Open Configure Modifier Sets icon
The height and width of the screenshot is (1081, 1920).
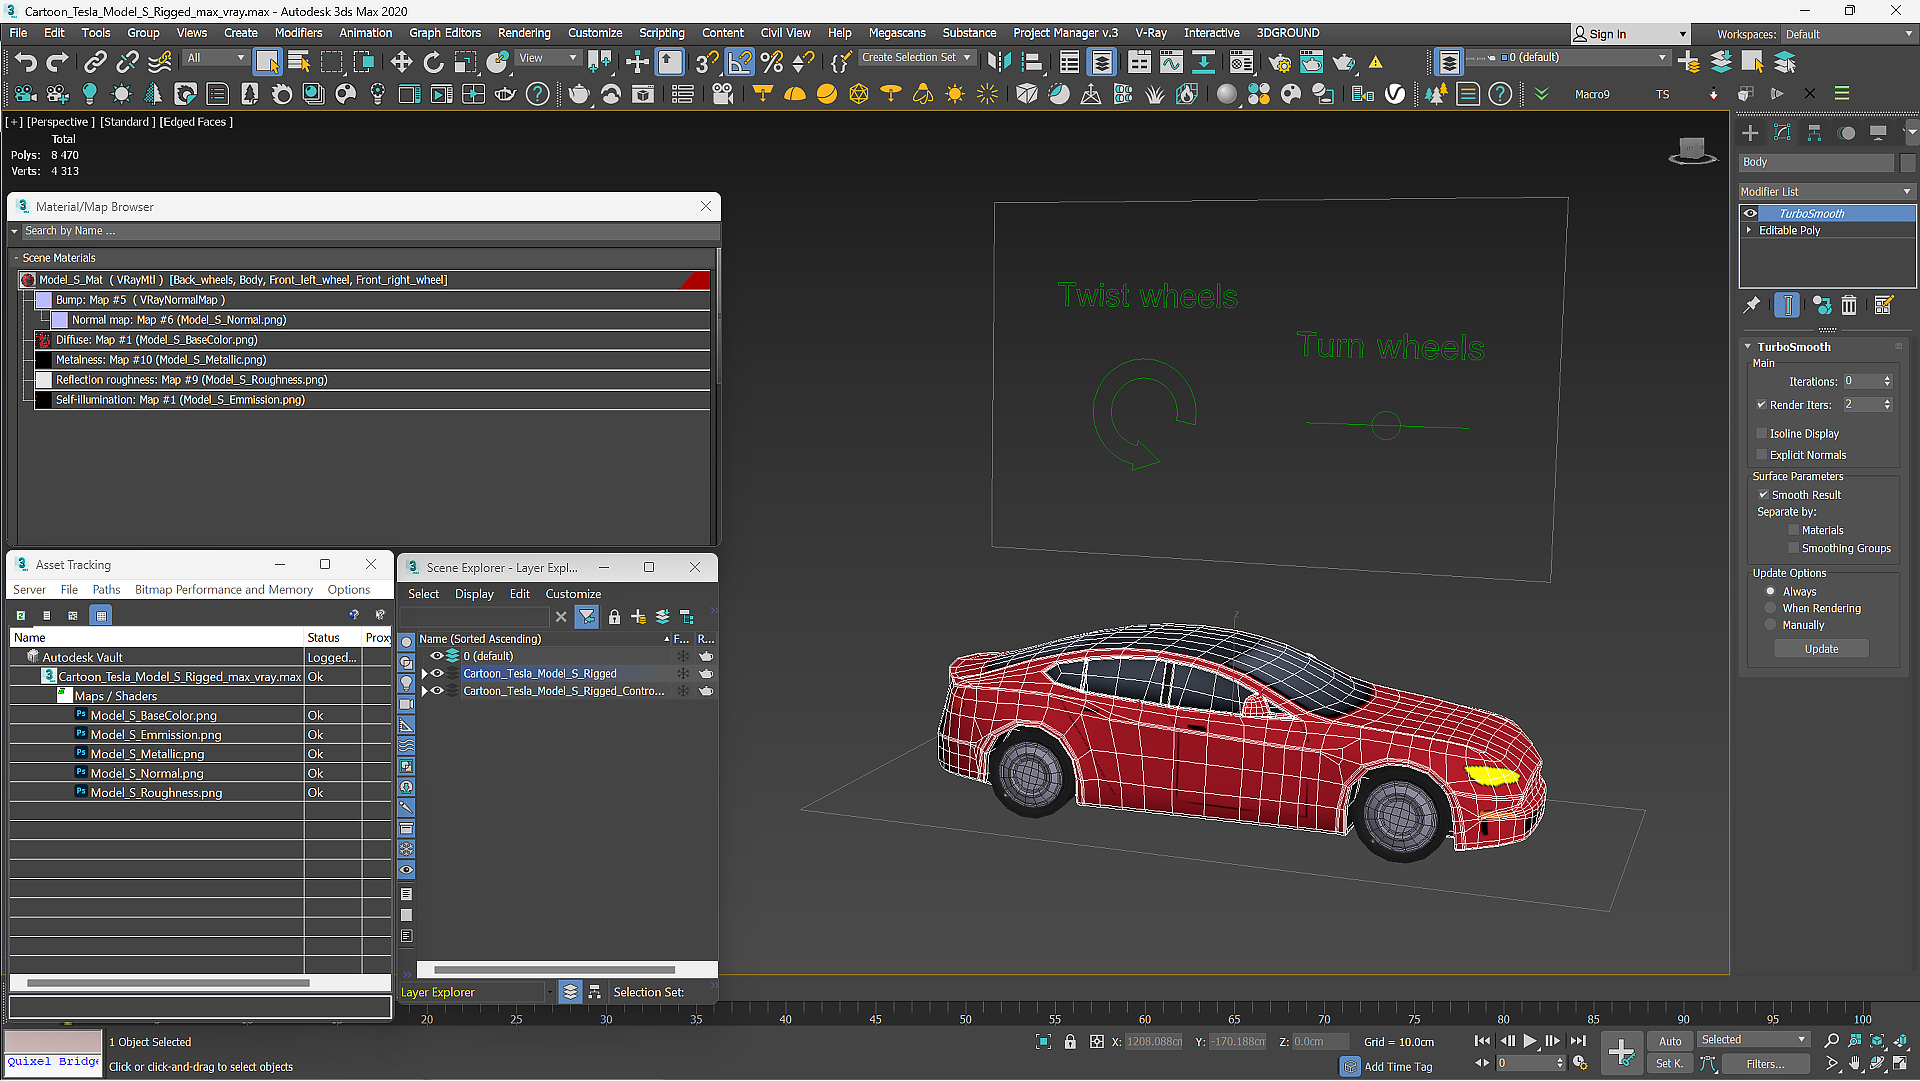(1884, 305)
